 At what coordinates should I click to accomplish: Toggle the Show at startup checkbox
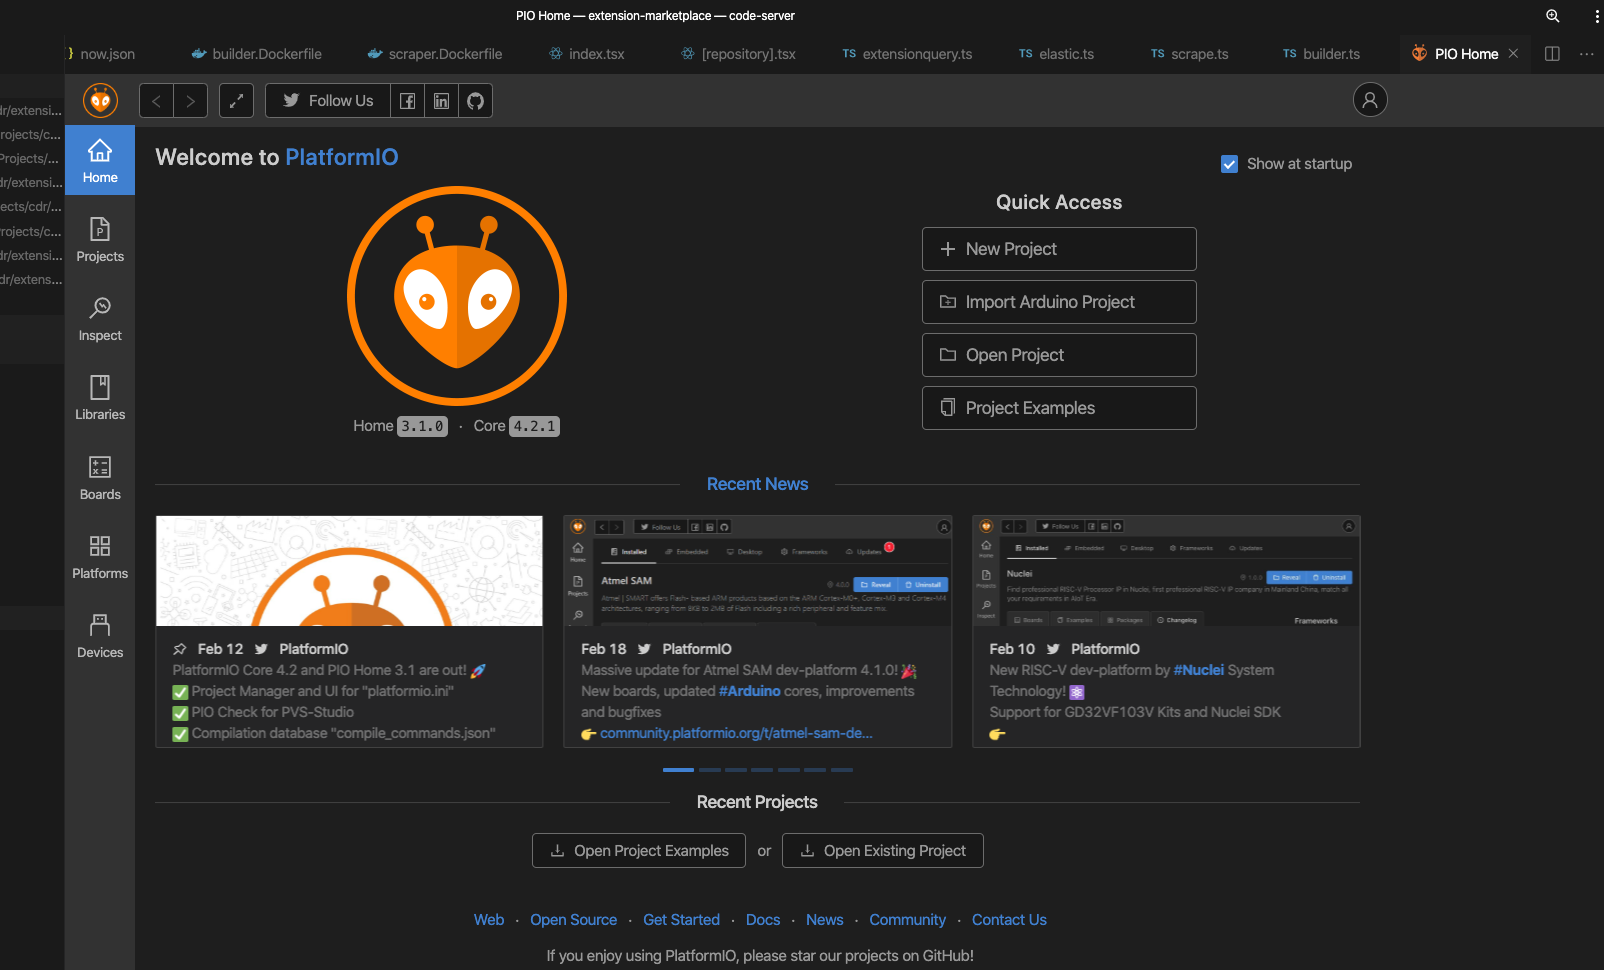click(1229, 164)
